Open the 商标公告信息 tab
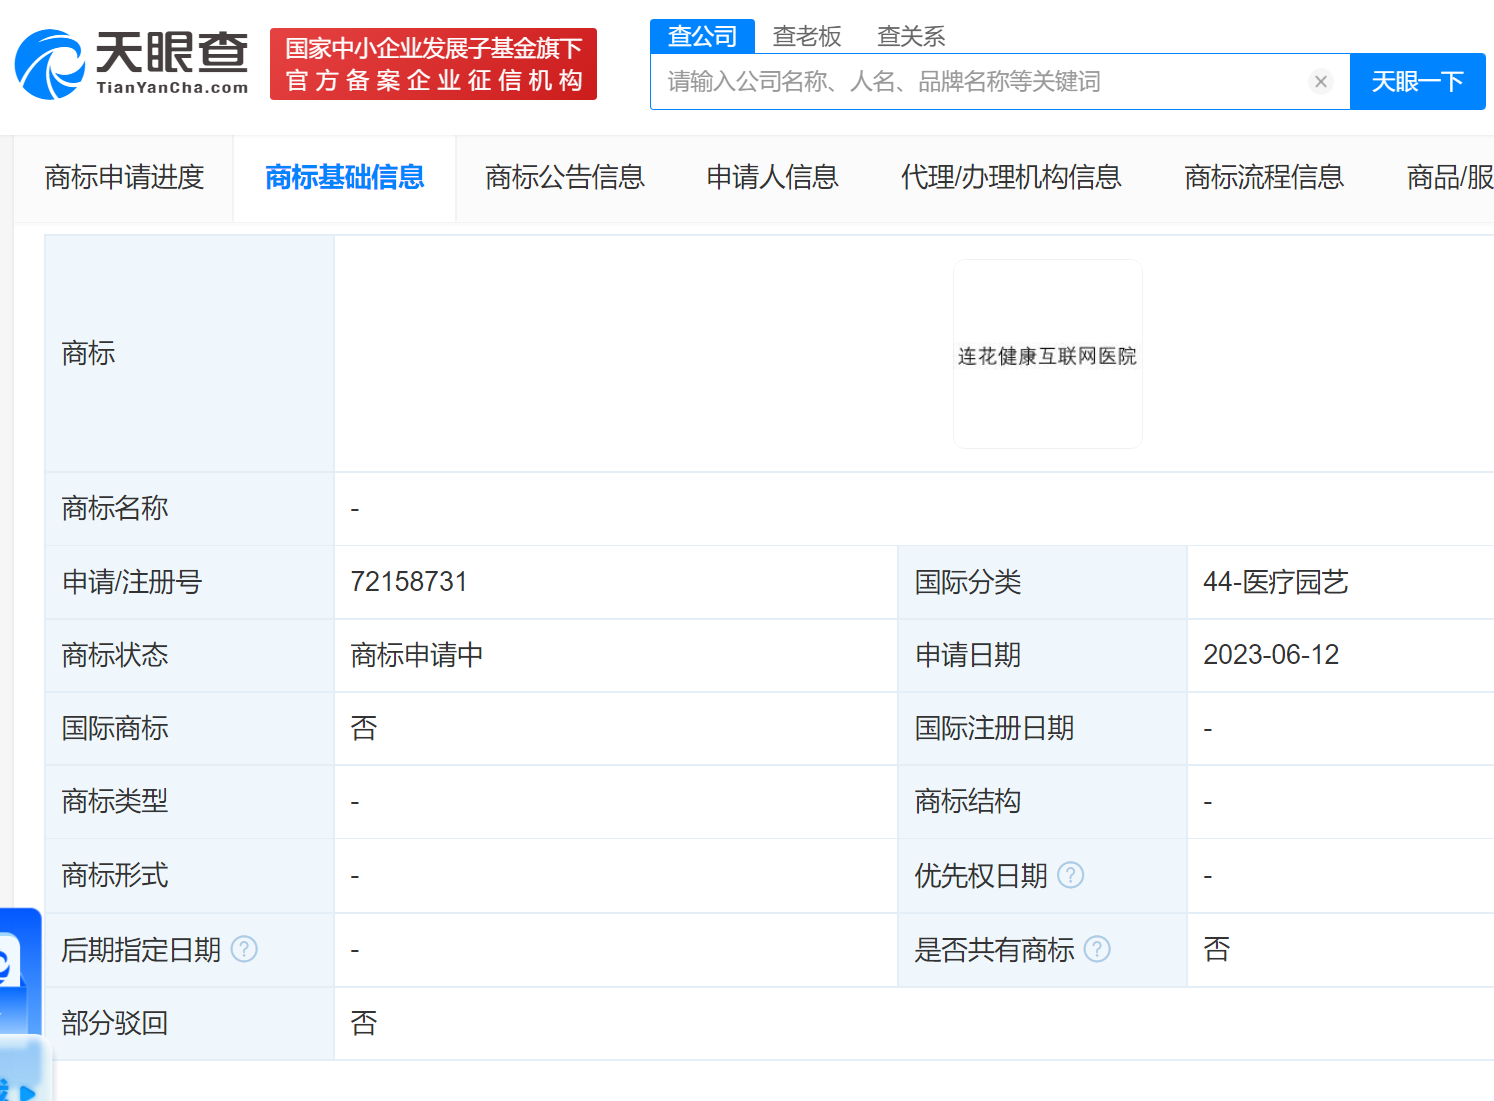Screen dimensions: 1494x1101 coord(565,178)
